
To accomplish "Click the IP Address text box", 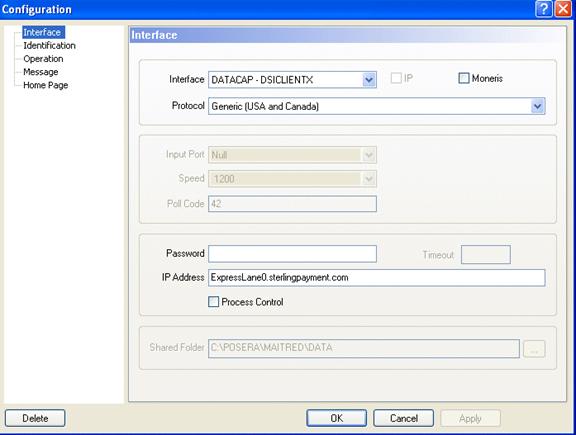I will click(377, 278).
